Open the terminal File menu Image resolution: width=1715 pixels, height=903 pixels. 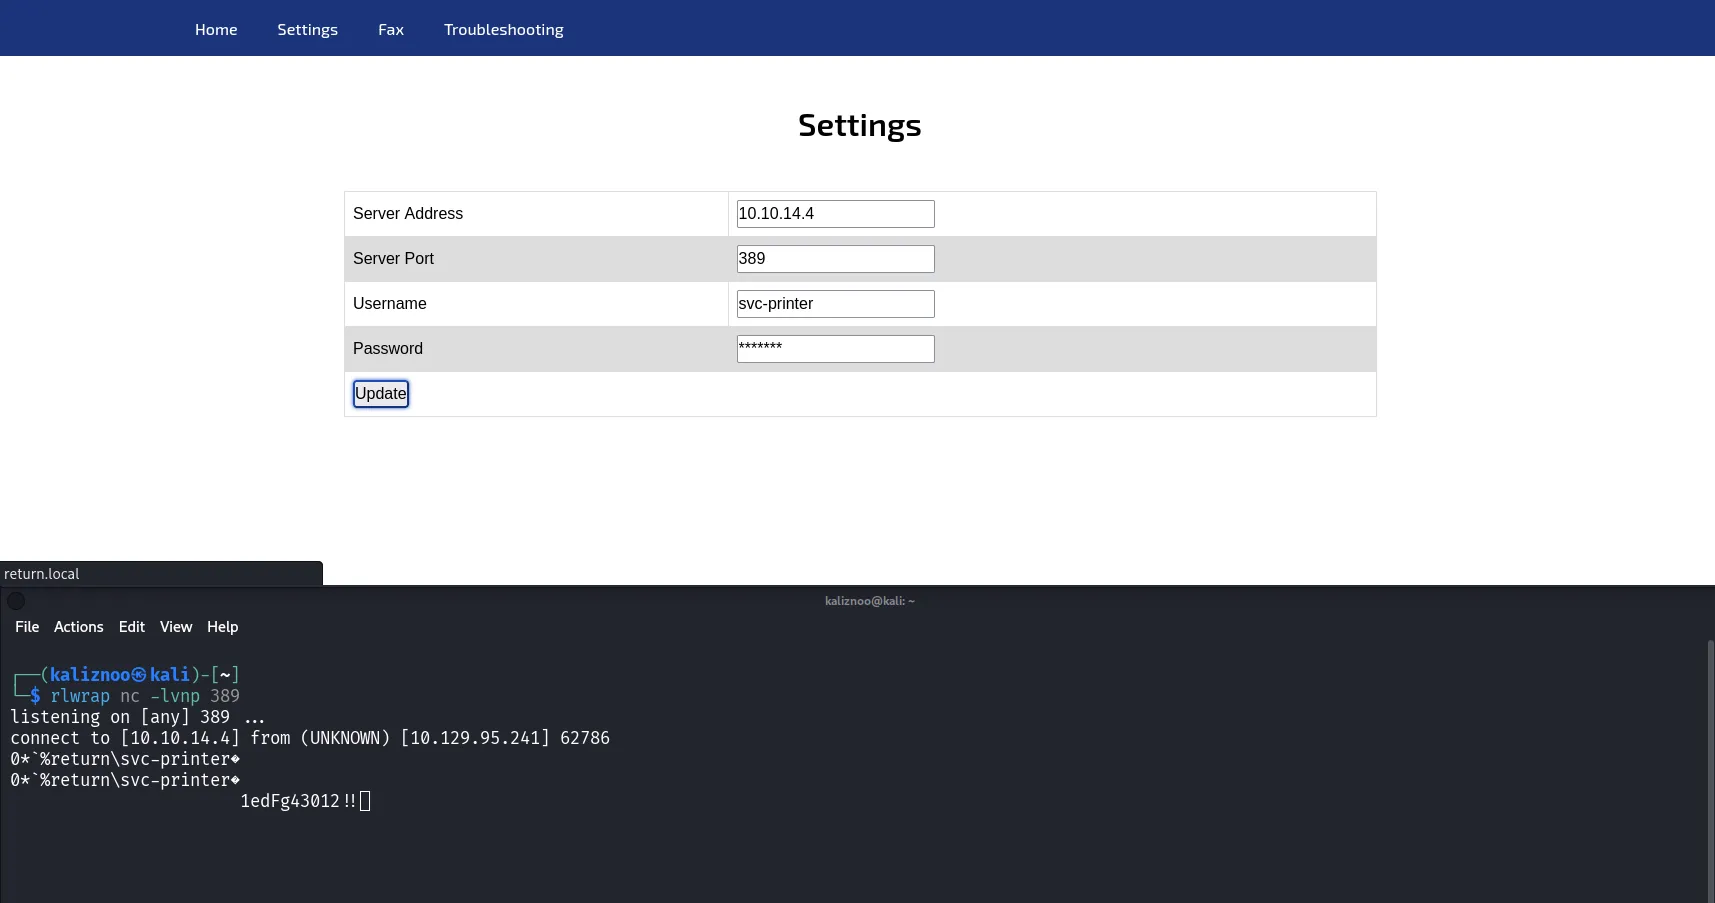coord(27,627)
